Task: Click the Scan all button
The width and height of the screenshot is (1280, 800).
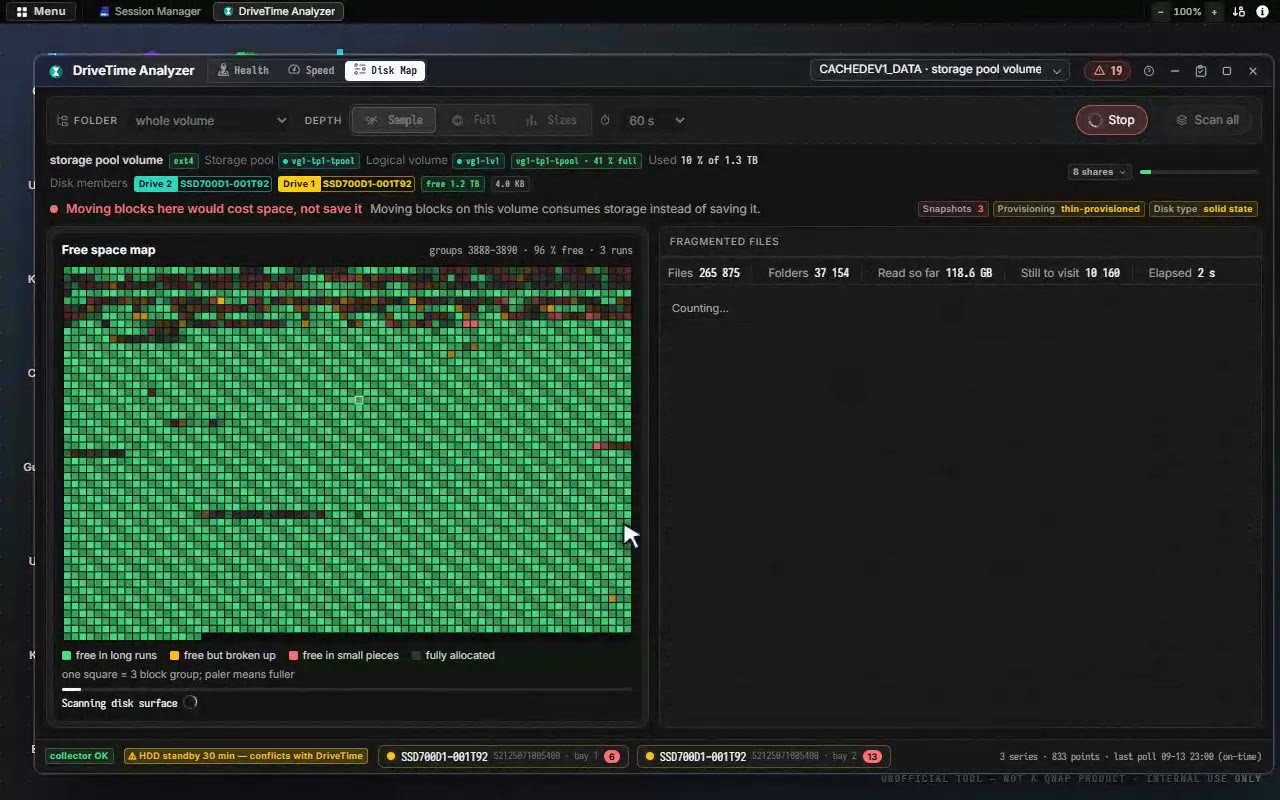Action: (1207, 120)
